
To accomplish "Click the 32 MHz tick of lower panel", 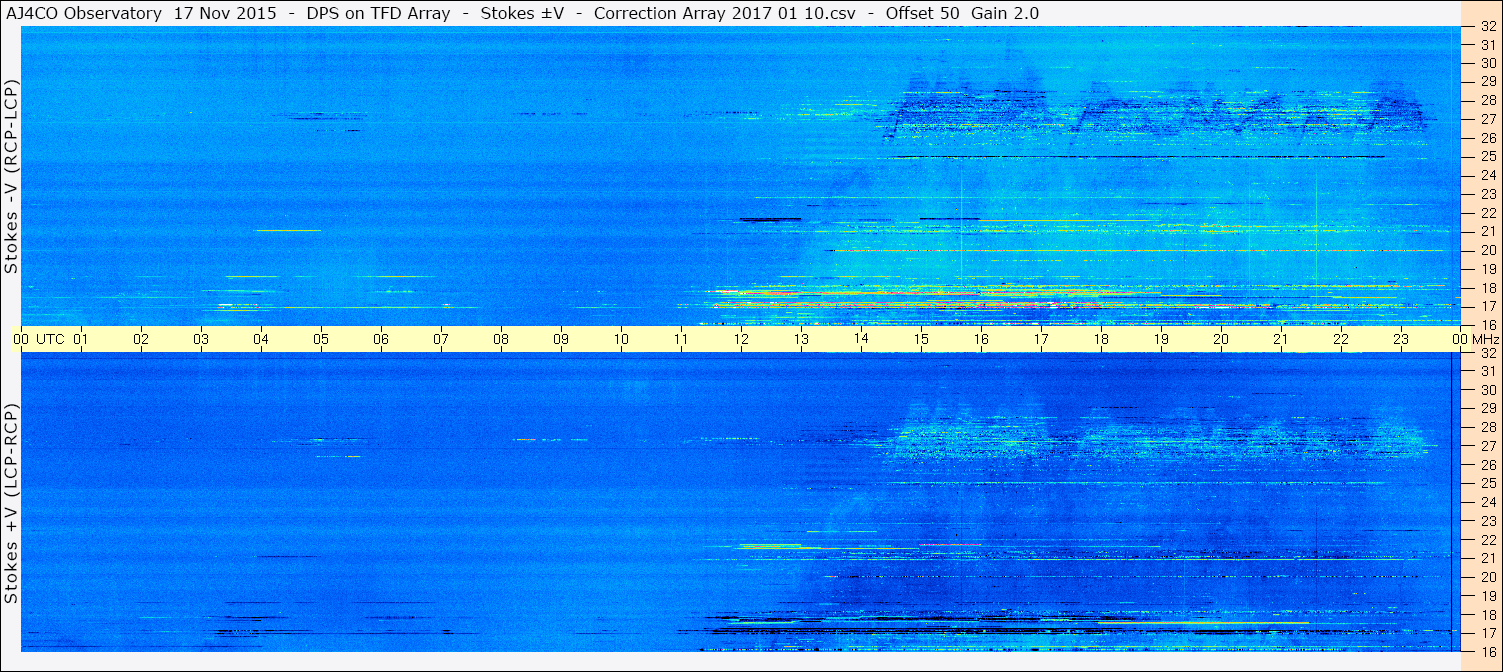I will [x=1488, y=352].
